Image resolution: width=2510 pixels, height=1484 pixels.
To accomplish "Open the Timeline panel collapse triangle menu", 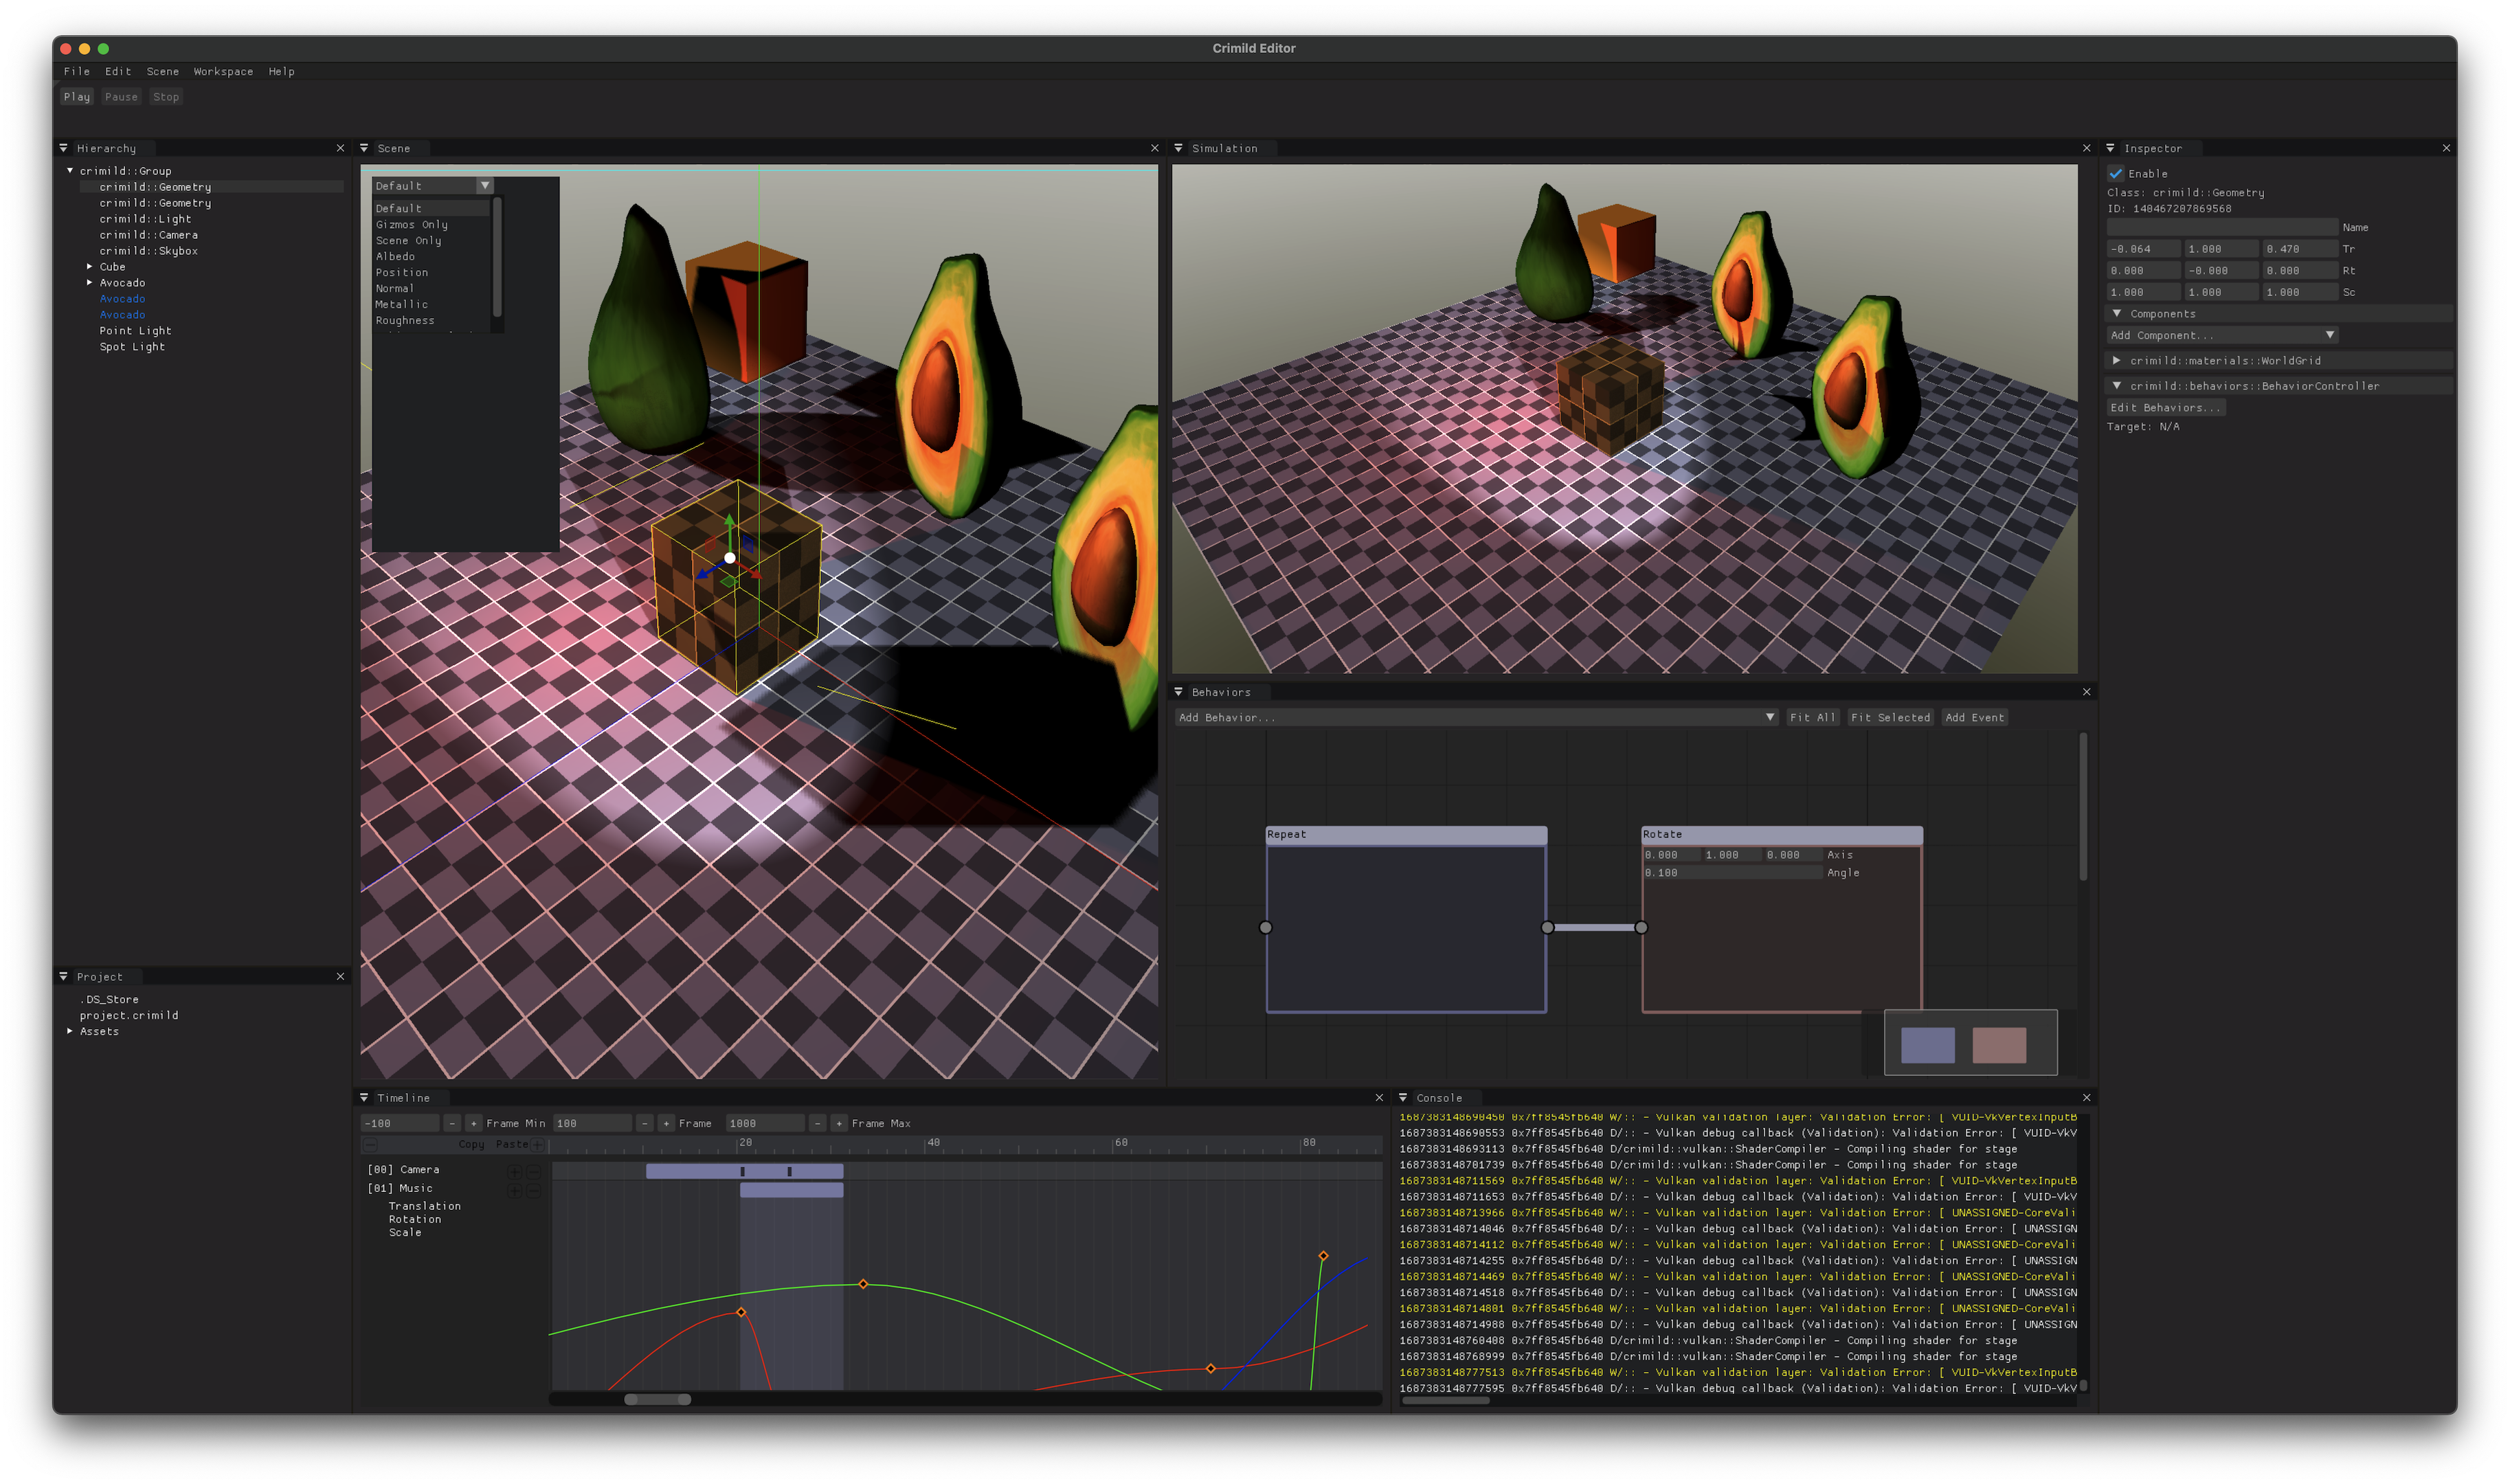I will (x=364, y=1098).
